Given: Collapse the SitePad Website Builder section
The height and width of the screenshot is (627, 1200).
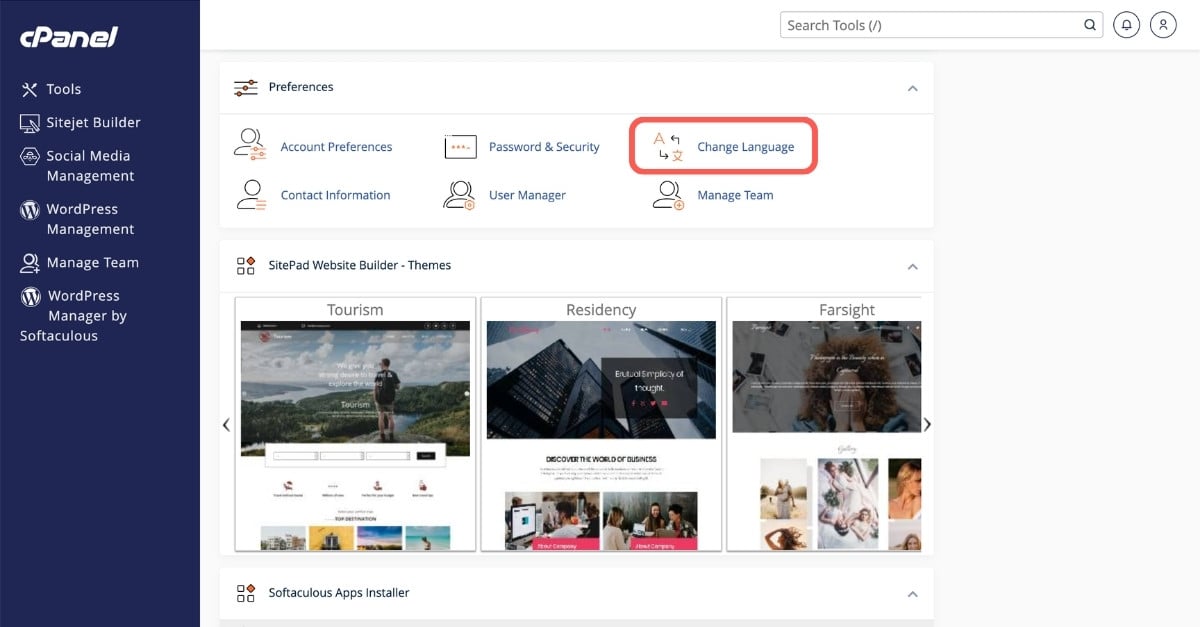Looking at the screenshot, I should click(912, 266).
